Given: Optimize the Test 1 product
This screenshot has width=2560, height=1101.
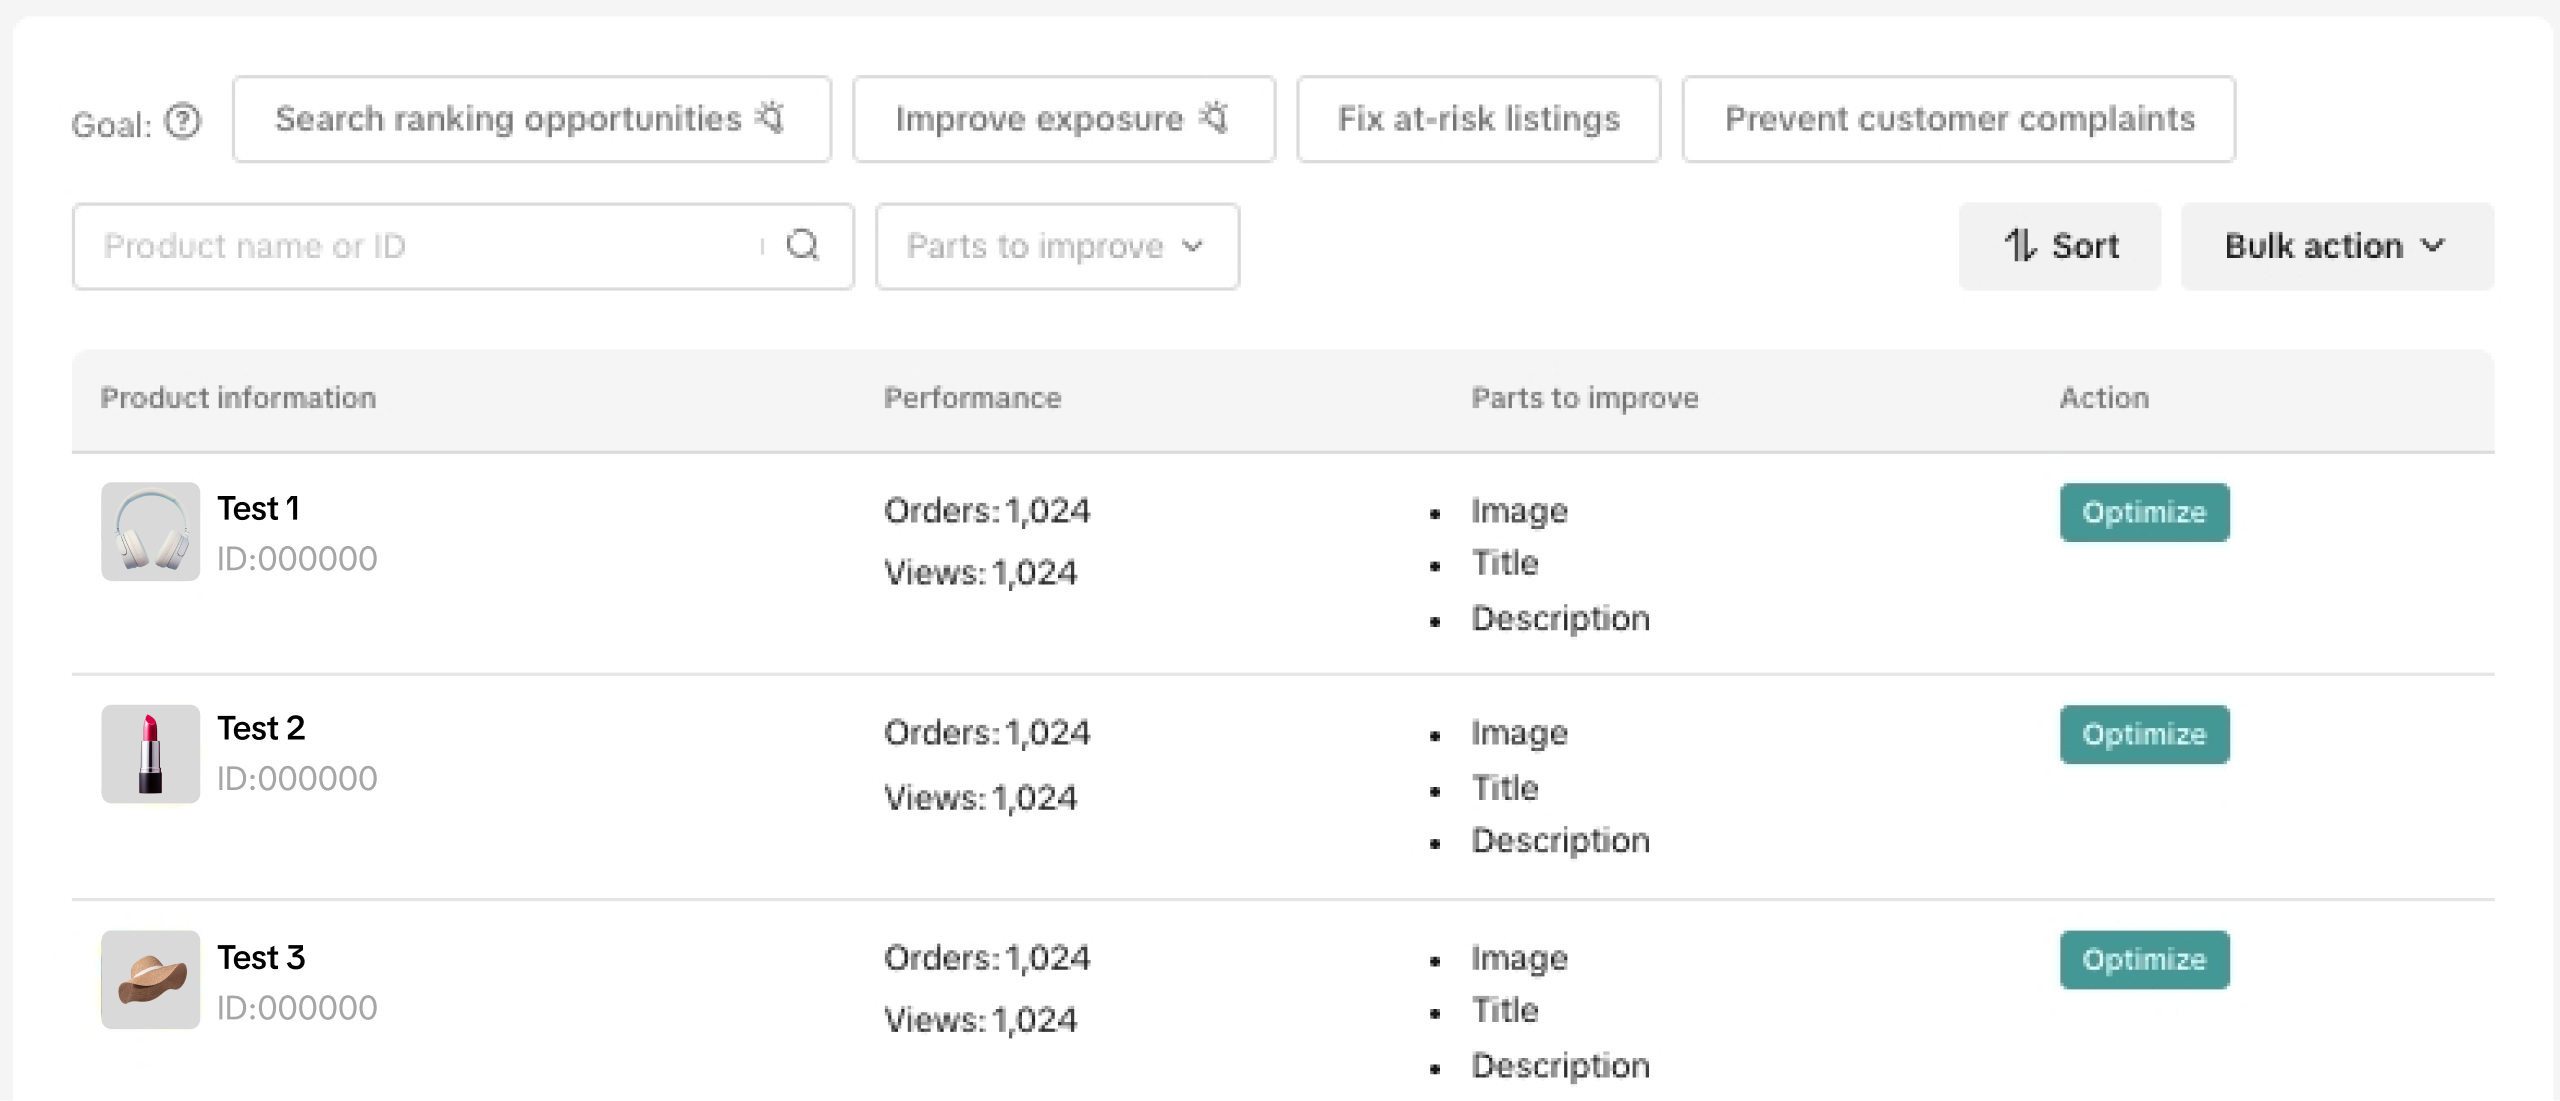Looking at the screenshot, I should pos(2144,512).
